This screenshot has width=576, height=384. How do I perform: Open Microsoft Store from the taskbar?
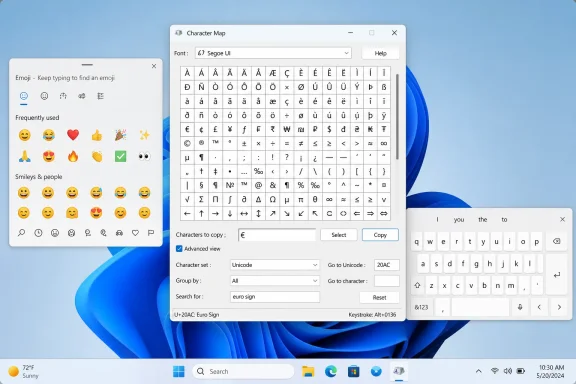coord(353,372)
